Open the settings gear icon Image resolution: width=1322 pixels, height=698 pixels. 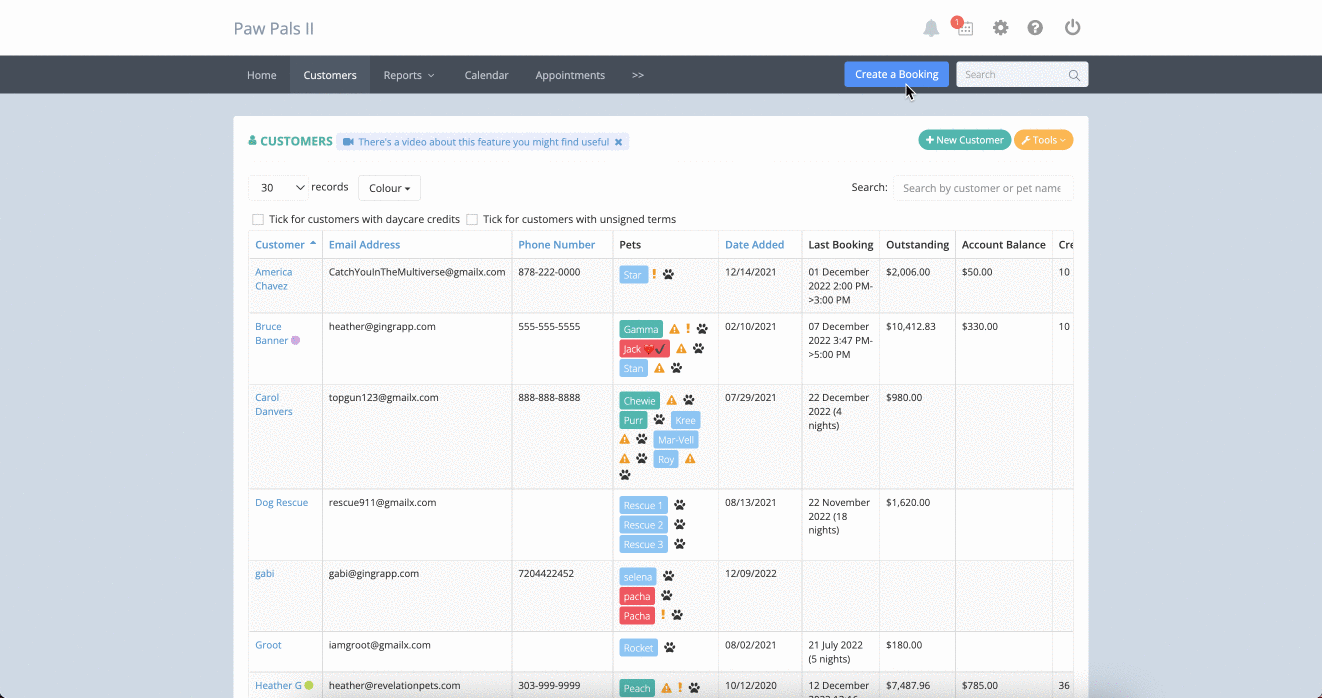[x=1000, y=28]
